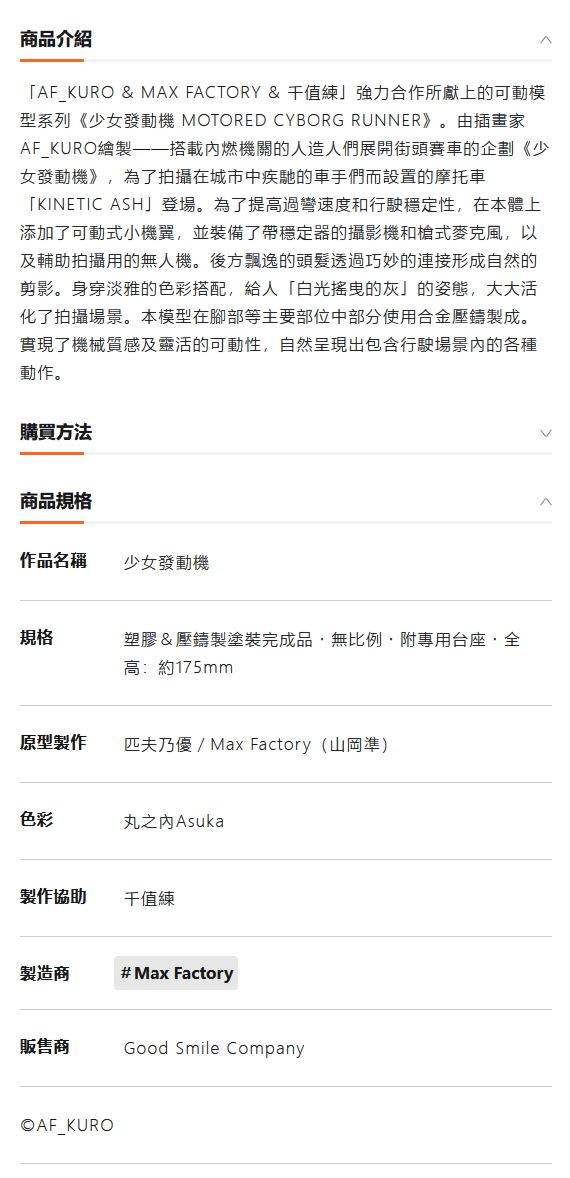The image size is (570, 1178).
Task: Click the 商品規格 heading
Action: click(56, 501)
